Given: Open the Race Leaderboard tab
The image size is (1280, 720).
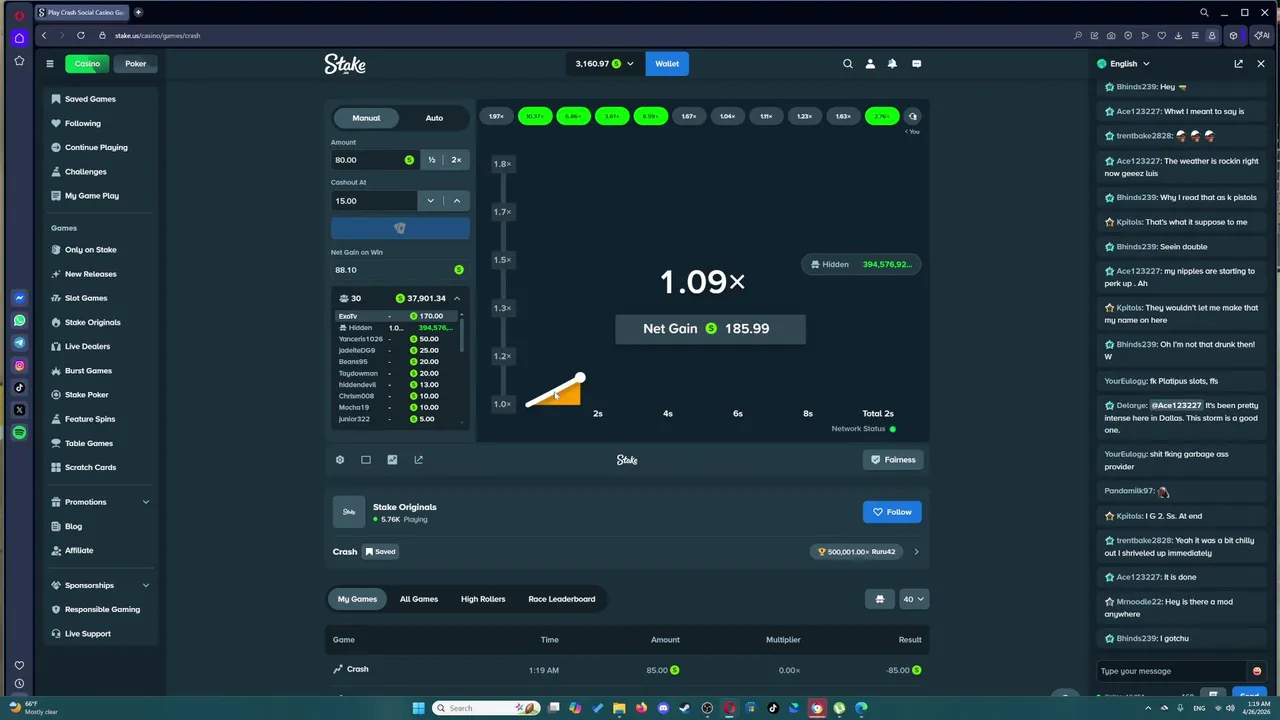Looking at the screenshot, I should [562, 599].
